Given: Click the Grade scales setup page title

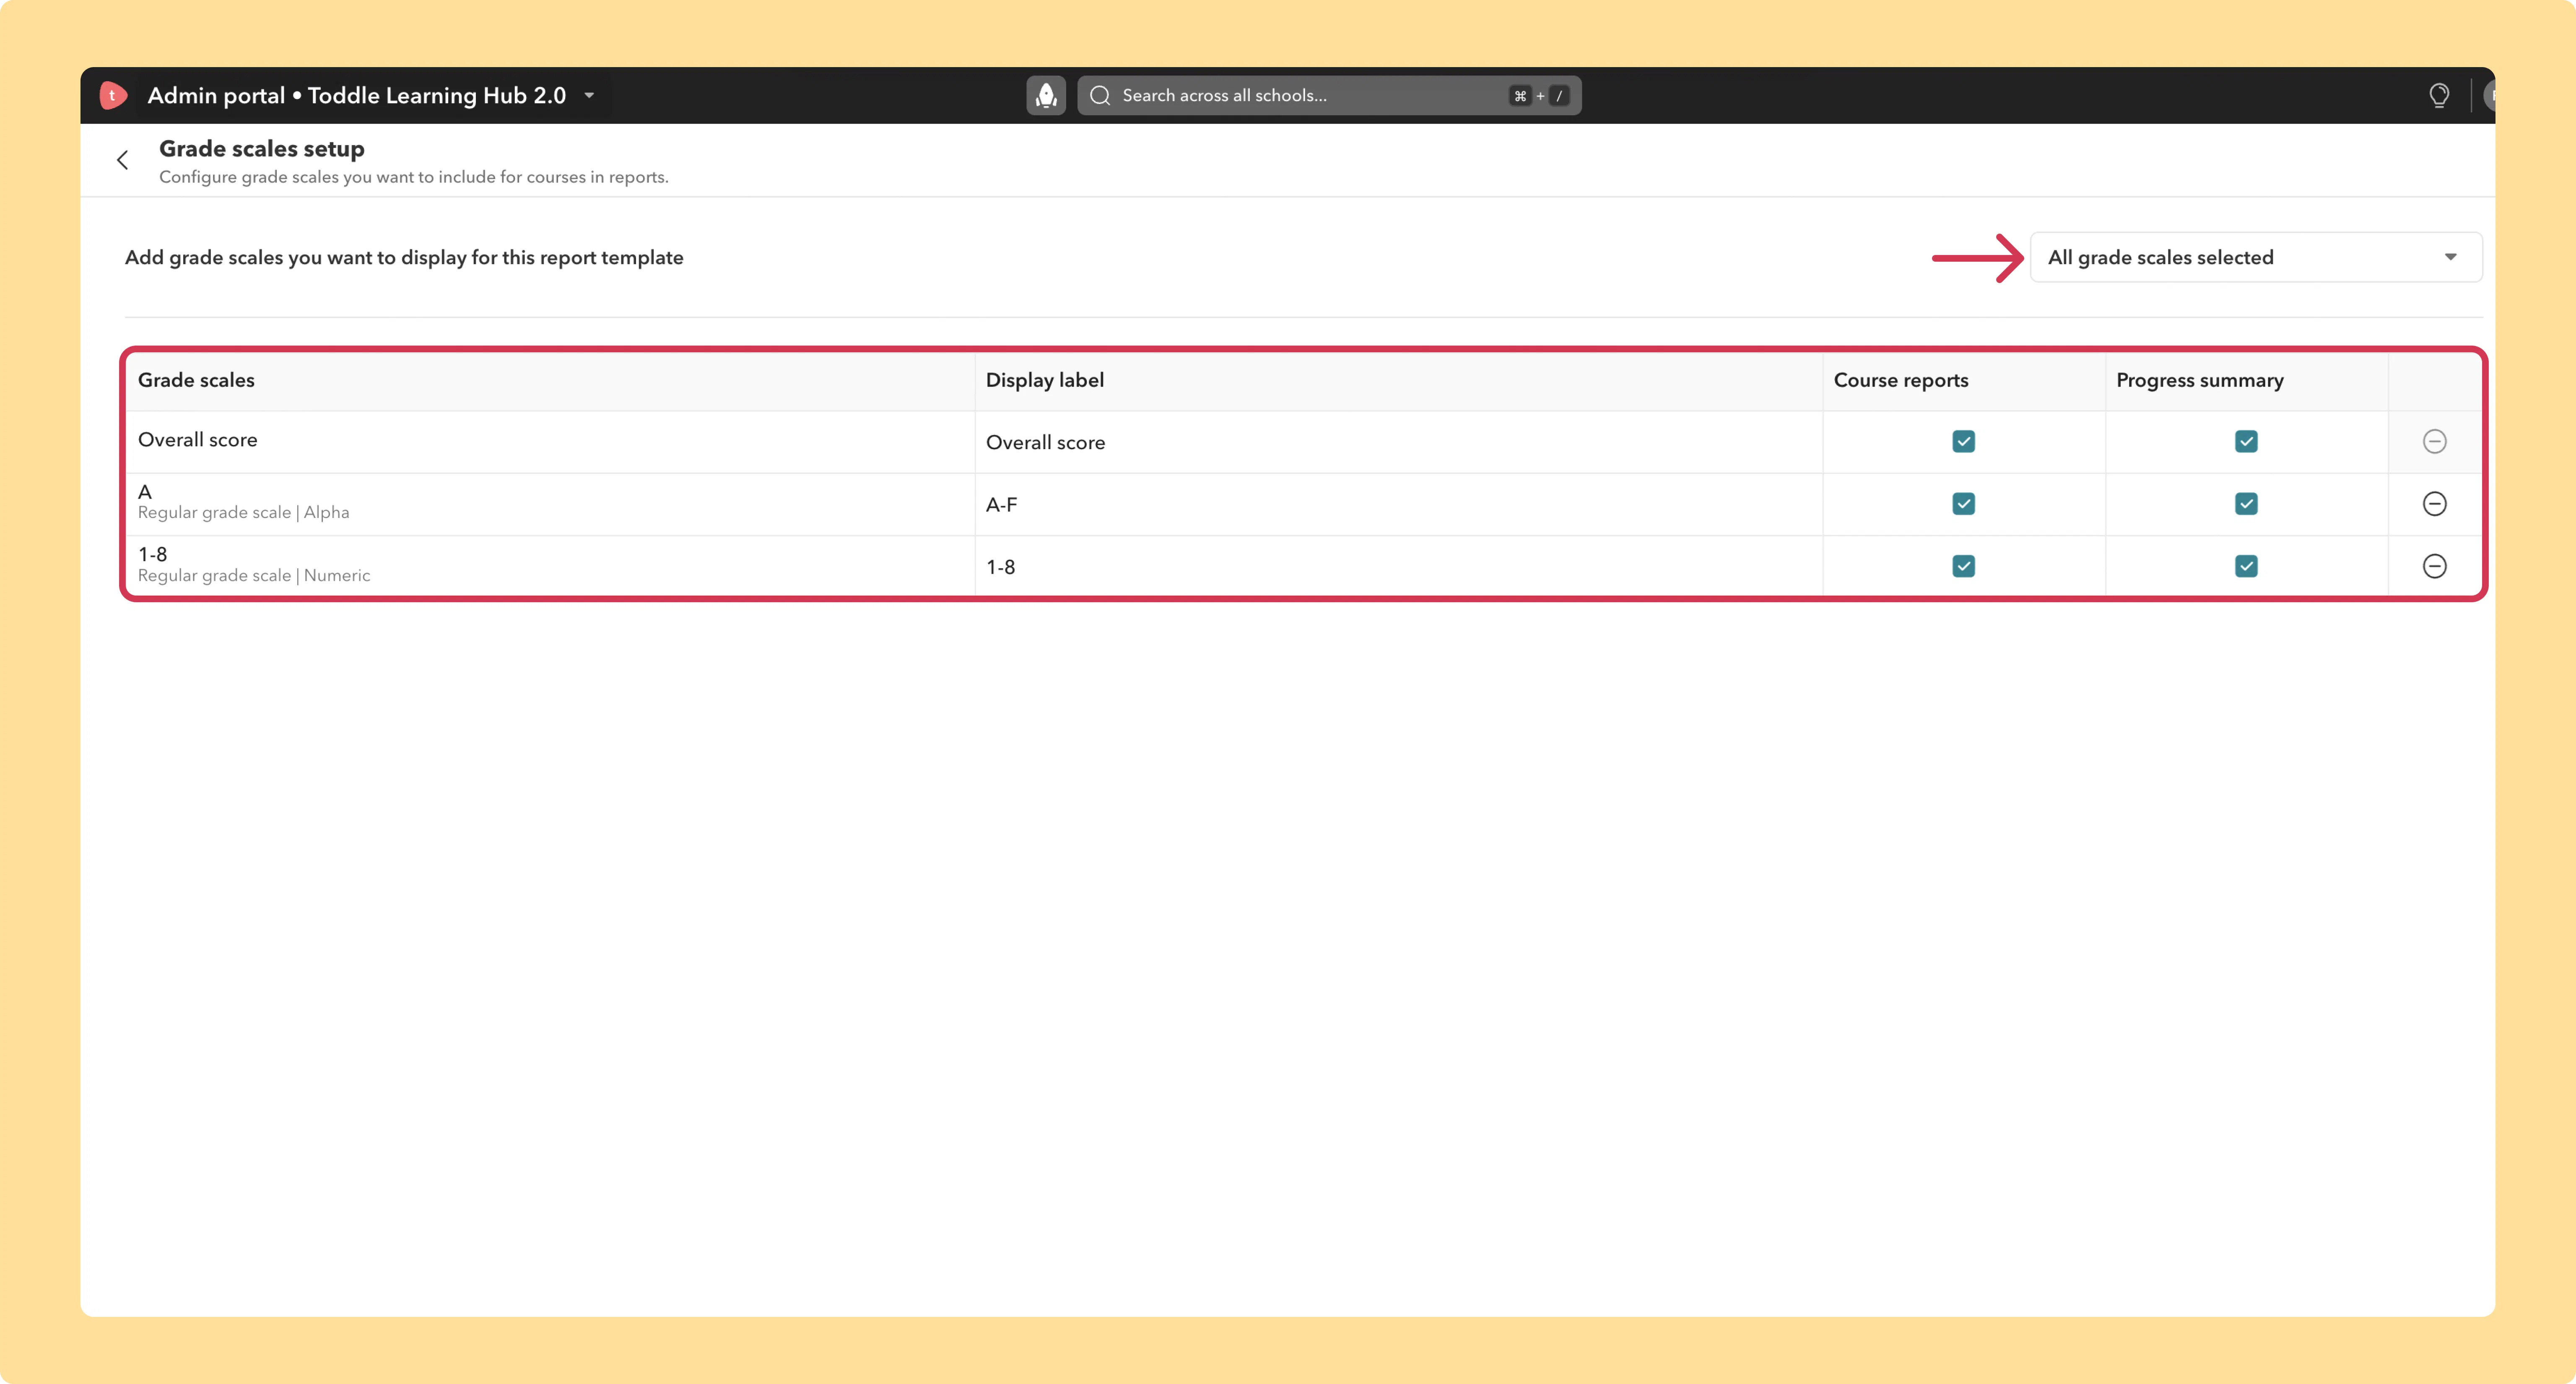Looking at the screenshot, I should pyautogui.click(x=262, y=149).
